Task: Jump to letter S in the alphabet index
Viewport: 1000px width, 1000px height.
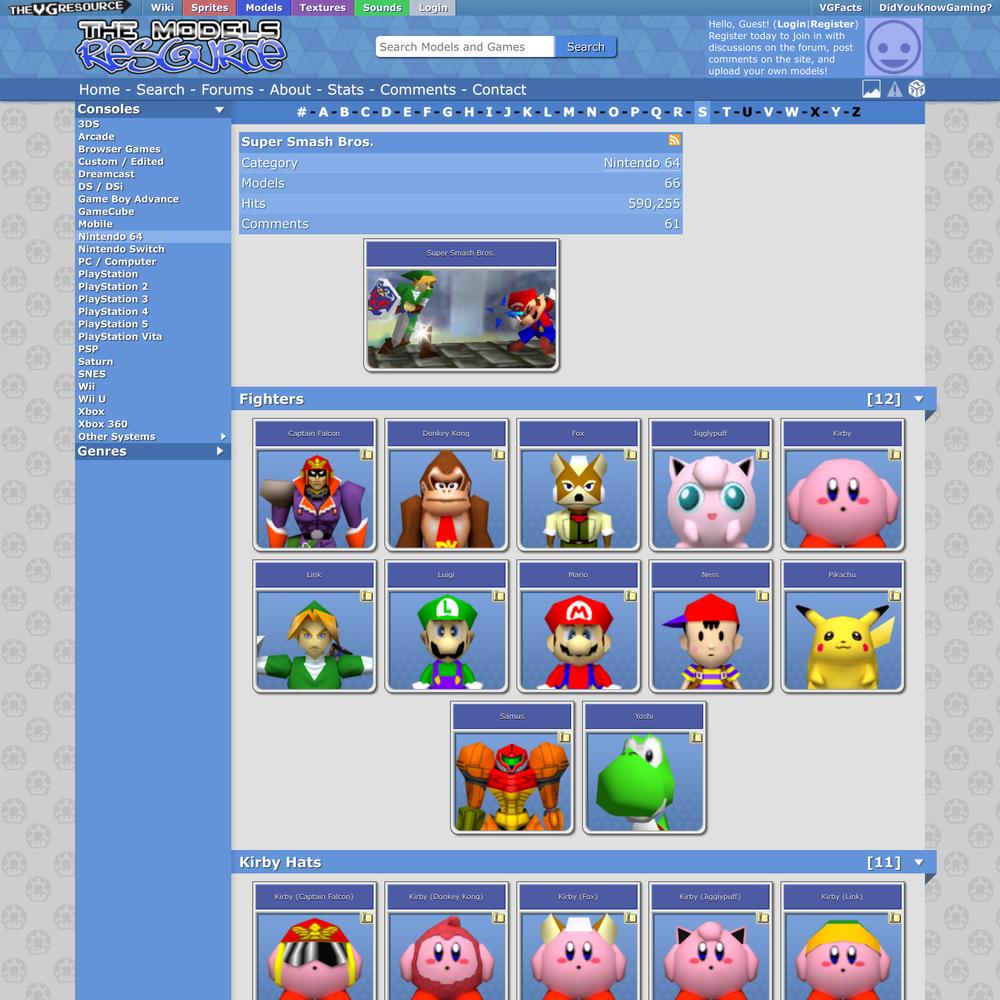Action: tap(702, 112)
